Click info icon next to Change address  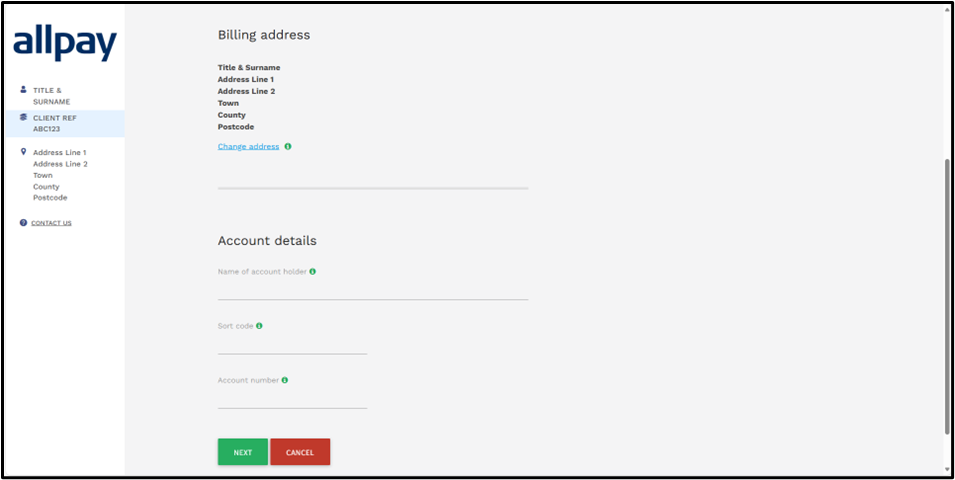pos(288,146)
